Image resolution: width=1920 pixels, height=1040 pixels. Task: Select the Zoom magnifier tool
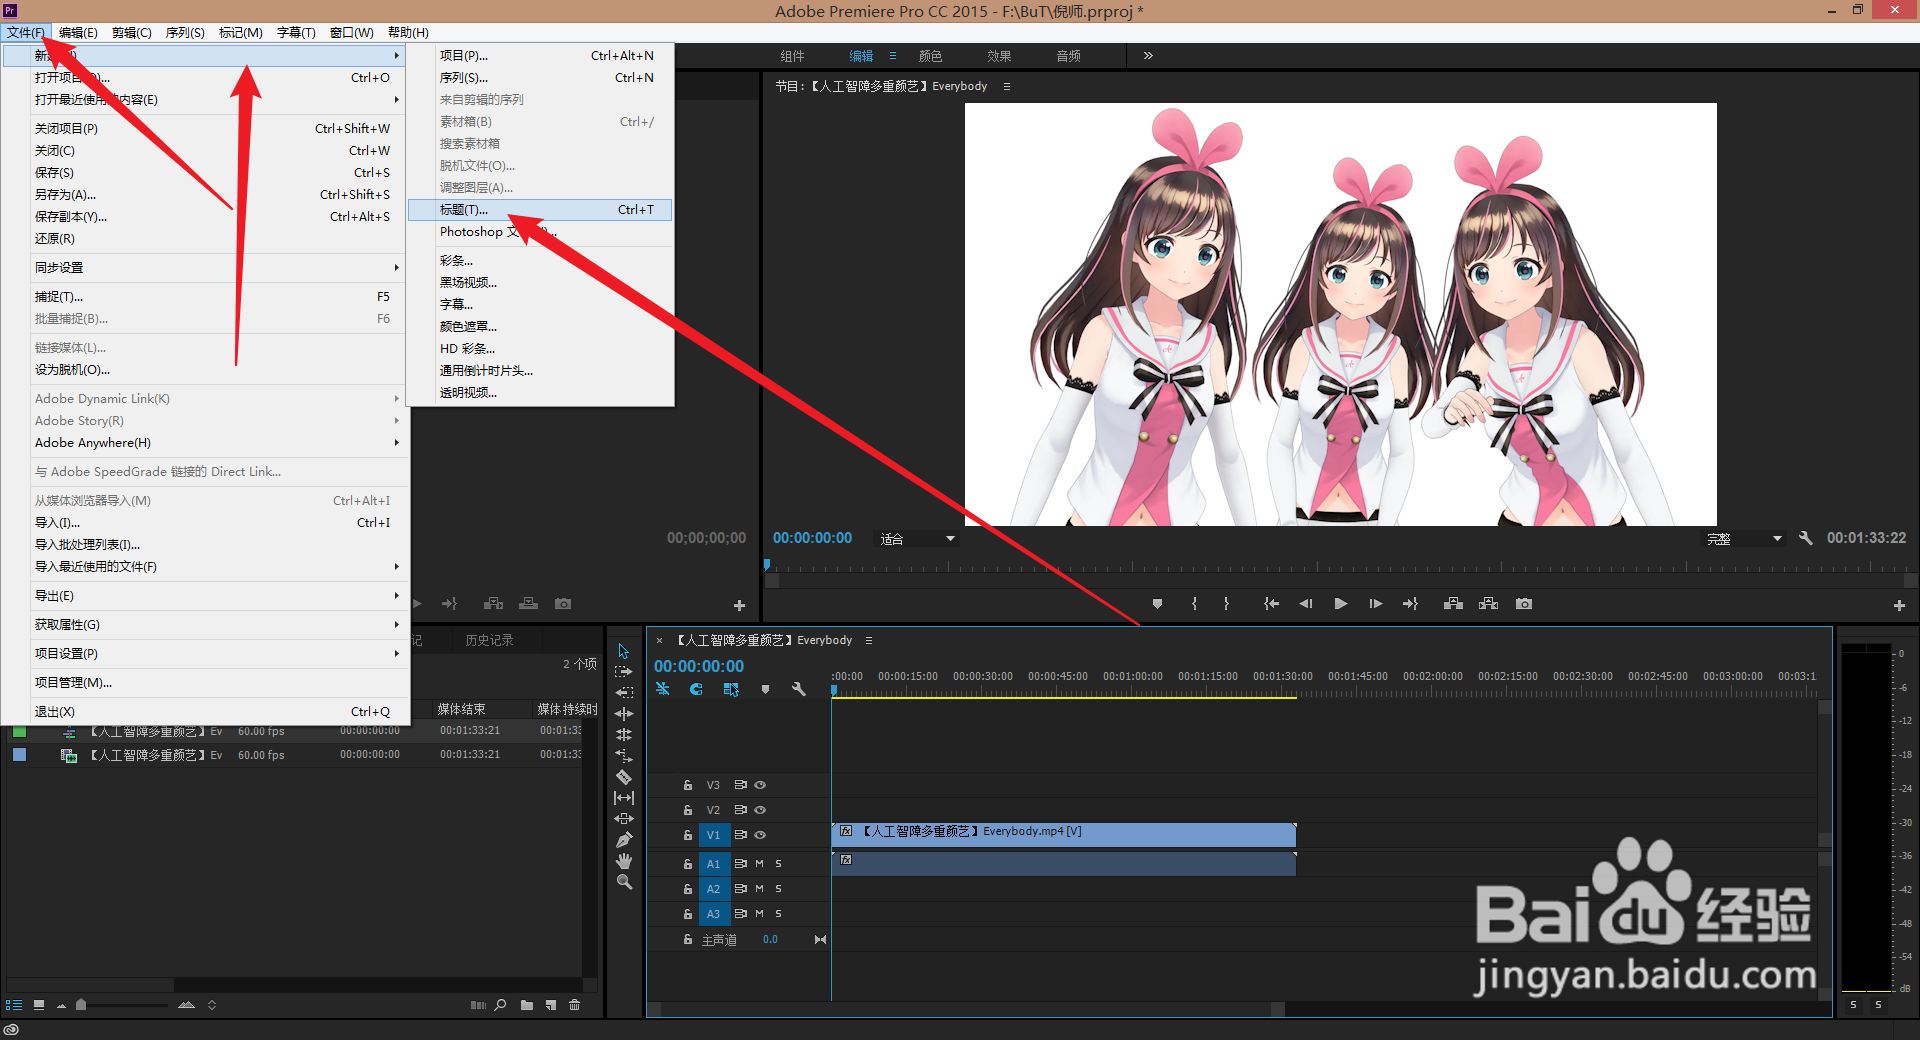pyautogui.click(x=624, y=881)
